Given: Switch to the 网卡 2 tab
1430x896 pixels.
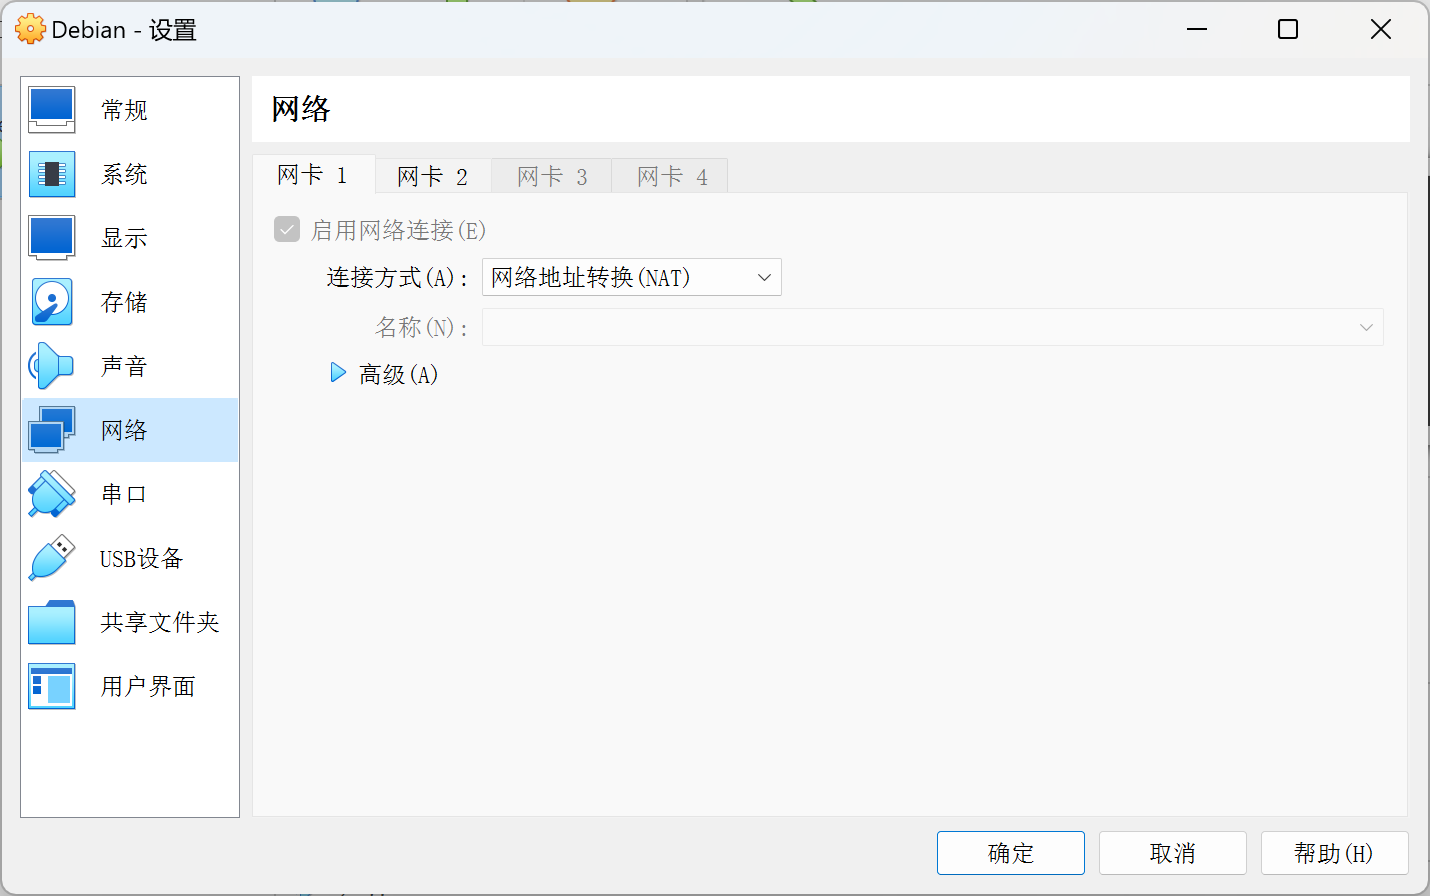Looking at the screenshot, I should tap(433, 177).
